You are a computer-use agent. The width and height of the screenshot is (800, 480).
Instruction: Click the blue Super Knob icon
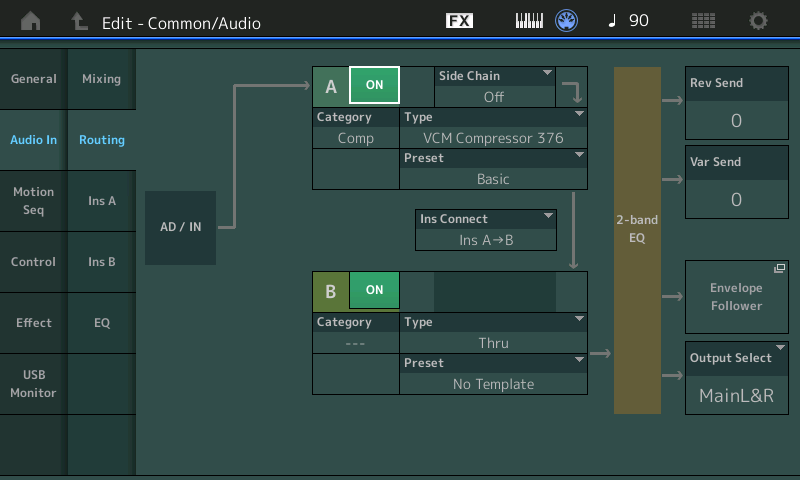567,21
